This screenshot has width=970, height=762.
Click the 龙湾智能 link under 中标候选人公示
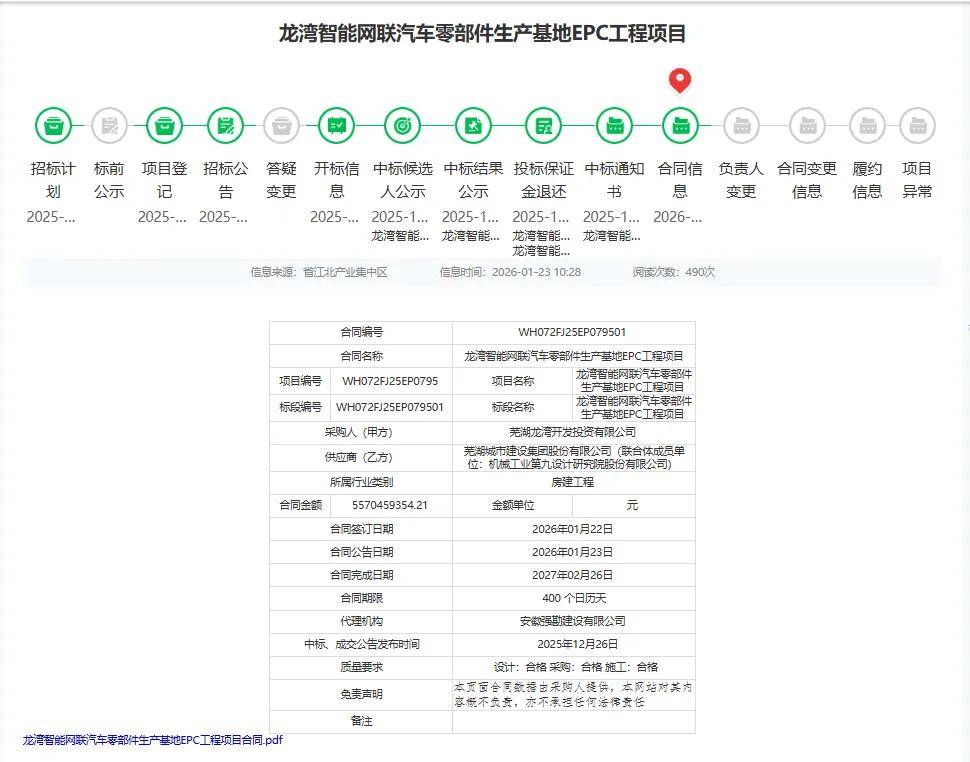(x=400, y=236)
